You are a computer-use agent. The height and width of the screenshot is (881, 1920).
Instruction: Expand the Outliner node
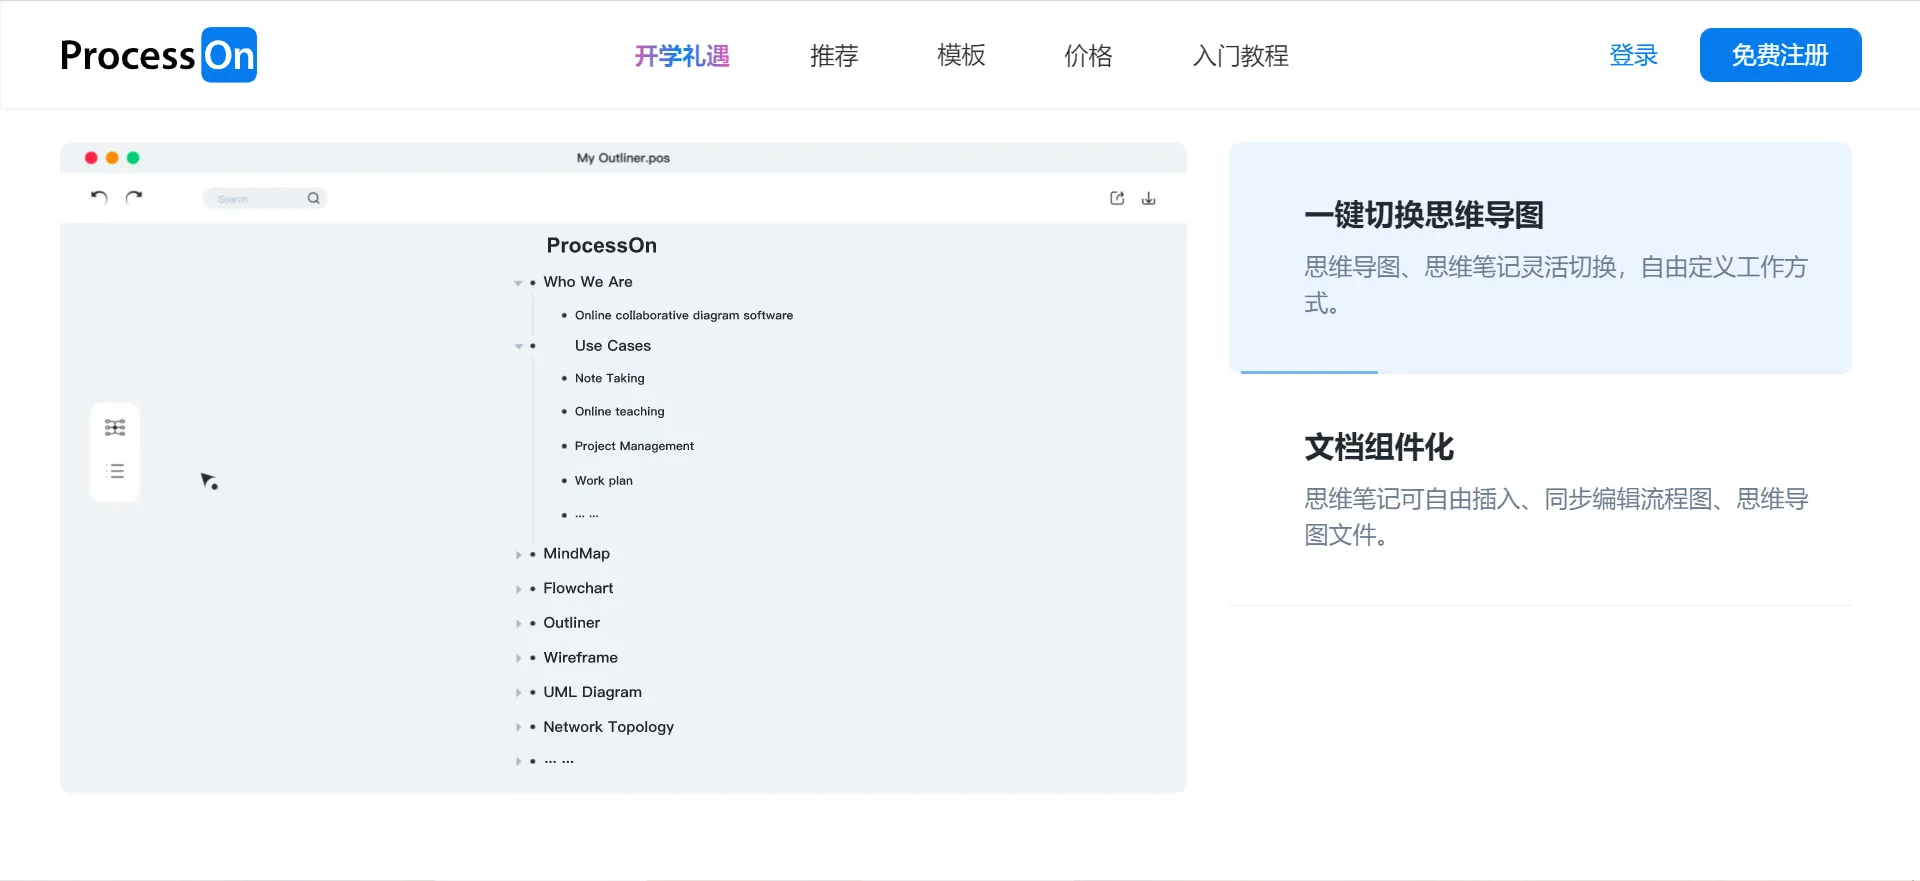coord(518,623)
